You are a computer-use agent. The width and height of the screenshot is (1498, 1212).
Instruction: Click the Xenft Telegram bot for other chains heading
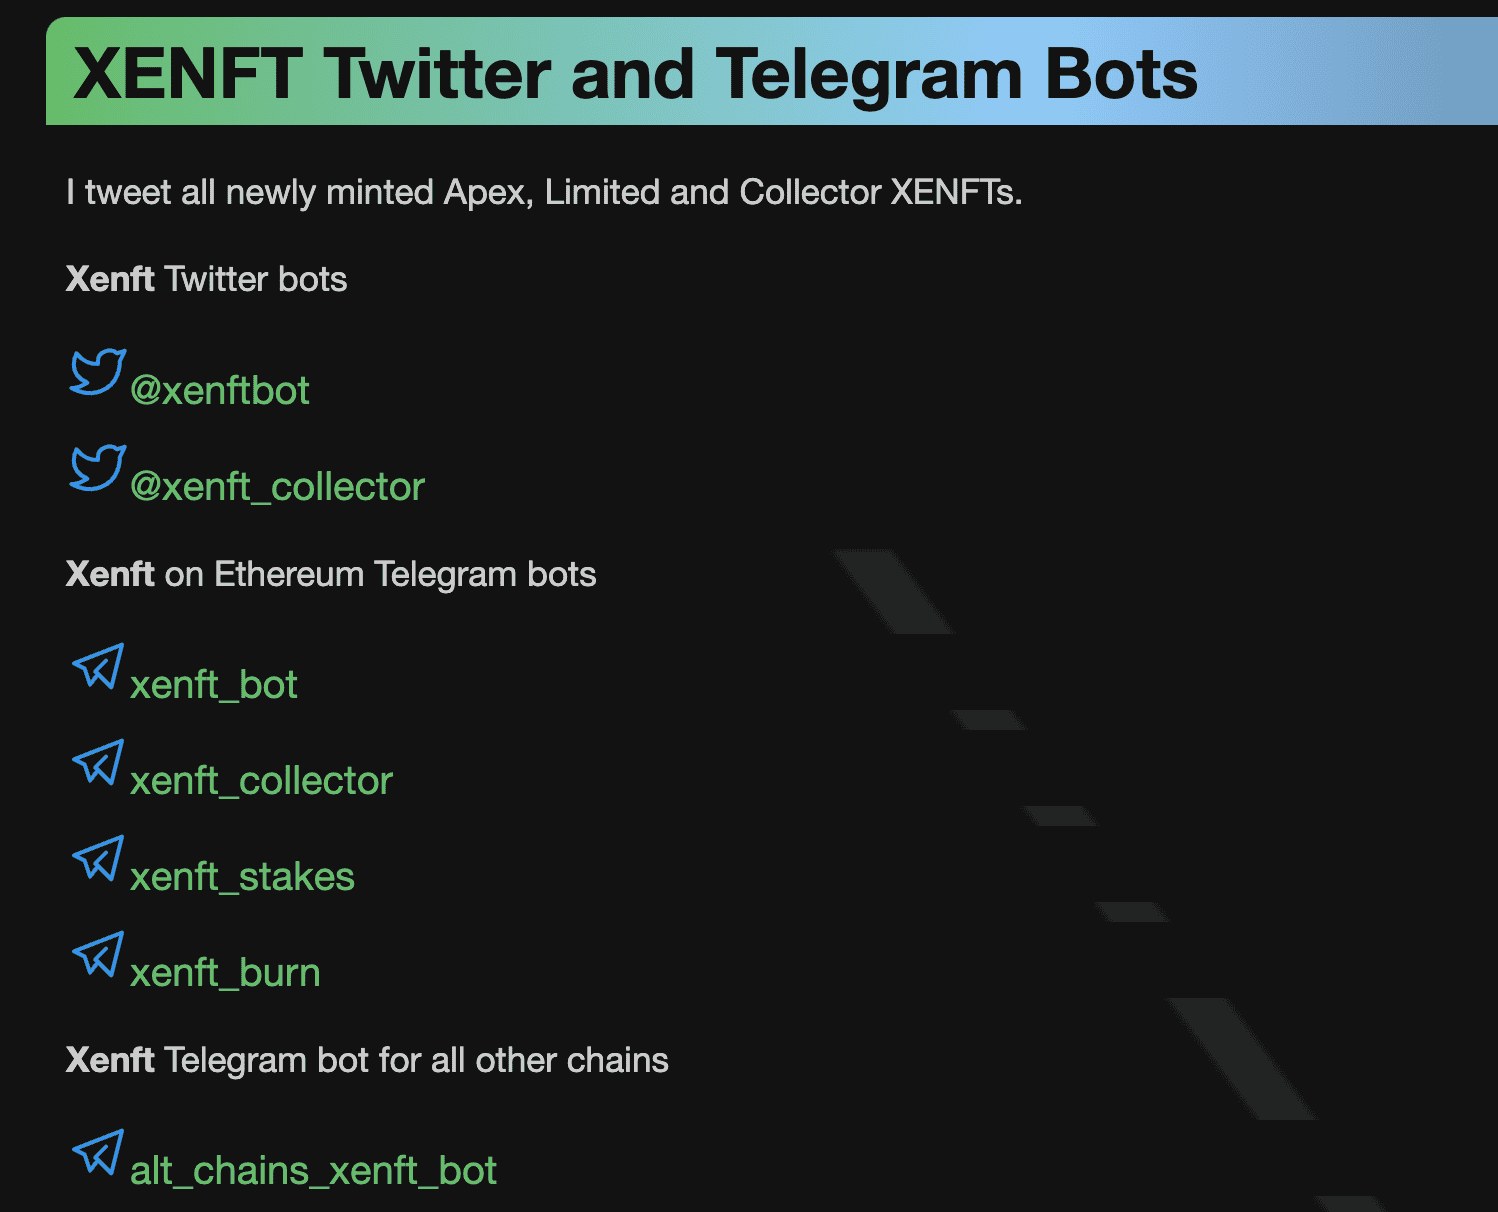tap(367, 1060)
